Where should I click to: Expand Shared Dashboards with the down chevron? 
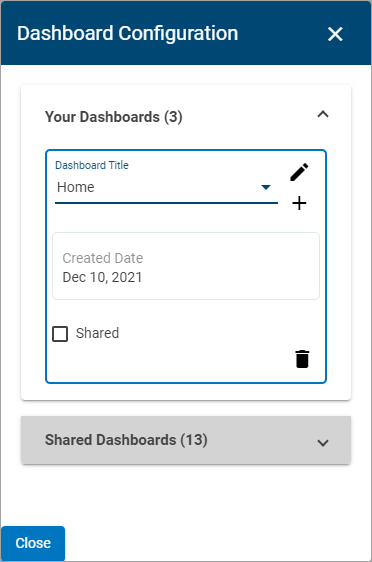(323, 443)
